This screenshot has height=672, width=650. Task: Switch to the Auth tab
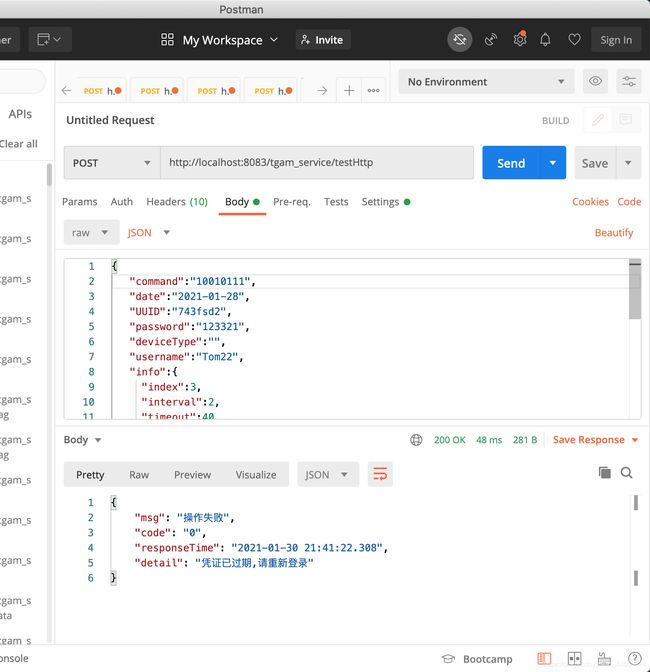pyautogui.click(x=122, y=201)
